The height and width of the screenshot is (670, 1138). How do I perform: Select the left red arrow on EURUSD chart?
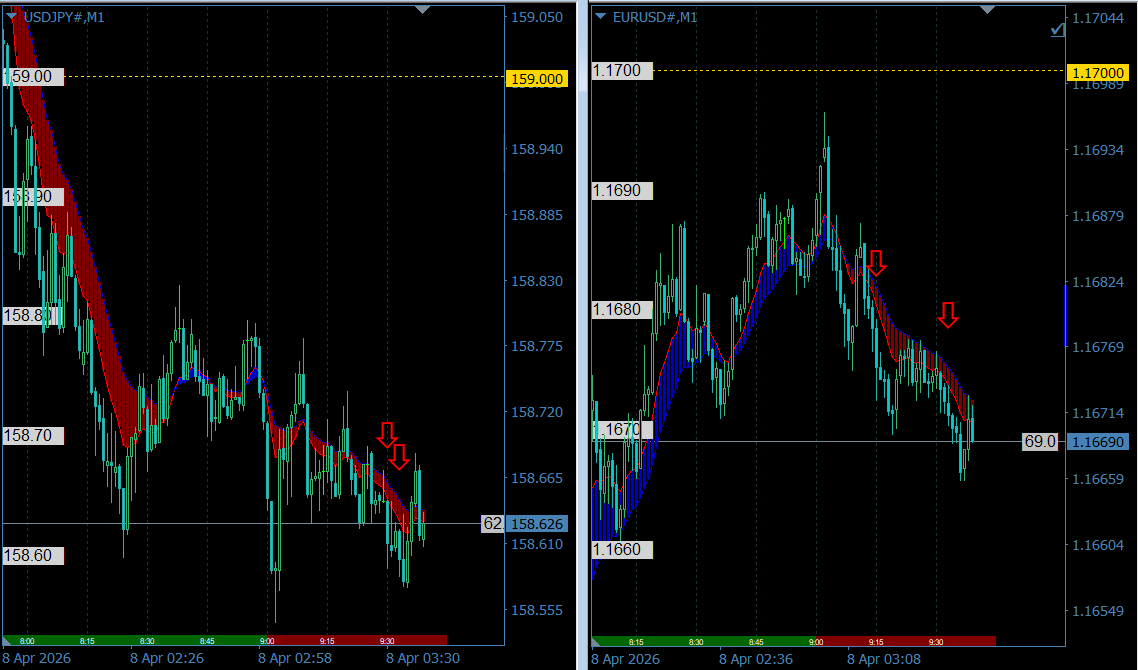pyautogui.click(x=876, y=263)
